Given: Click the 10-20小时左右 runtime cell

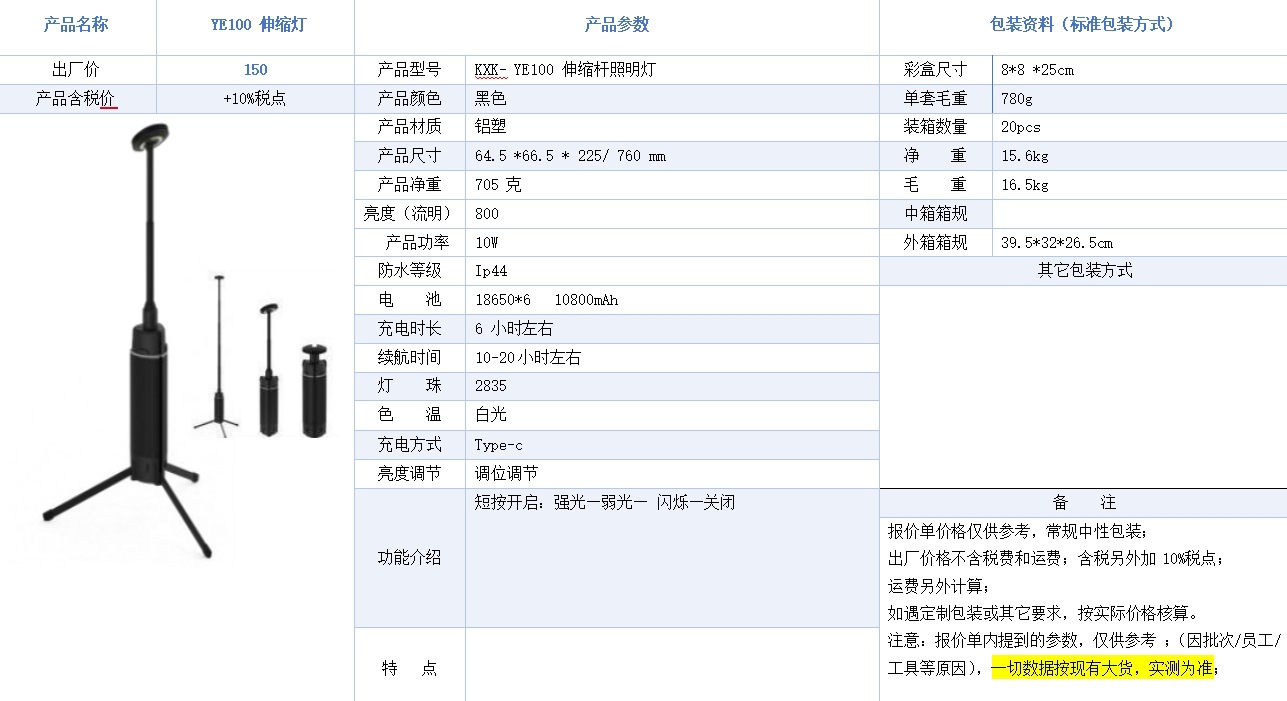Looking at the screenshot, I should 672,358.
